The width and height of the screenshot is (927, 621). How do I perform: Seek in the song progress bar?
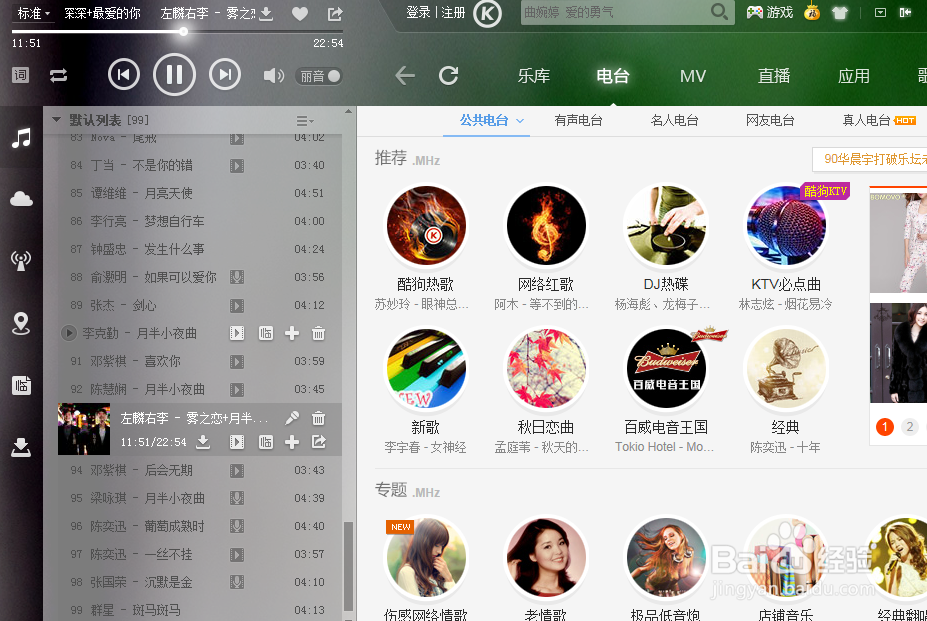(x=177, y=31)
